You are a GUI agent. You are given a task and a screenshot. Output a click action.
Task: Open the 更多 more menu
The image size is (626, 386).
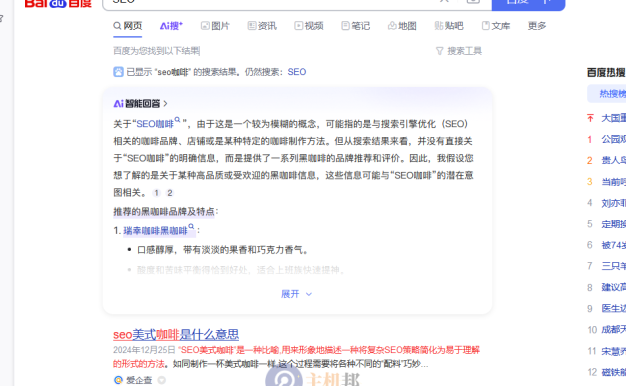click(537, 26)
